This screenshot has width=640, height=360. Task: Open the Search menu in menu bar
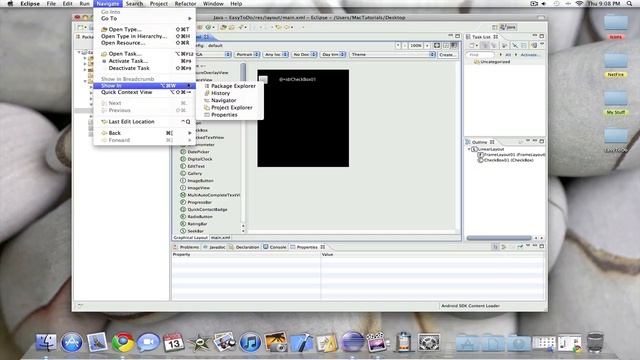click(134, 4)
